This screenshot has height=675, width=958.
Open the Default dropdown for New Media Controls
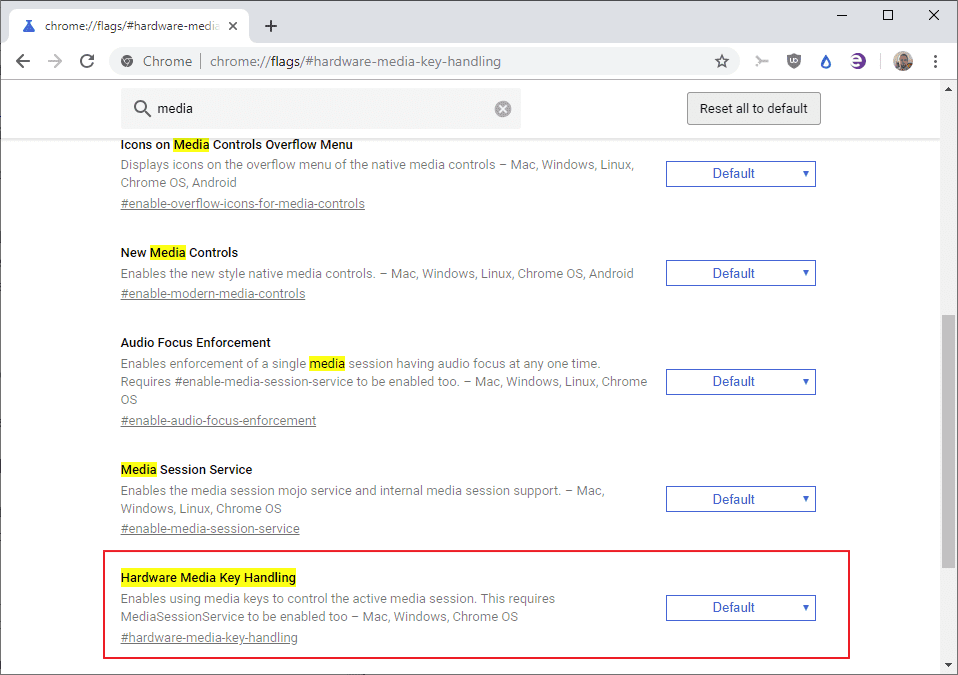pyautogui.click(x=740, y=272)
